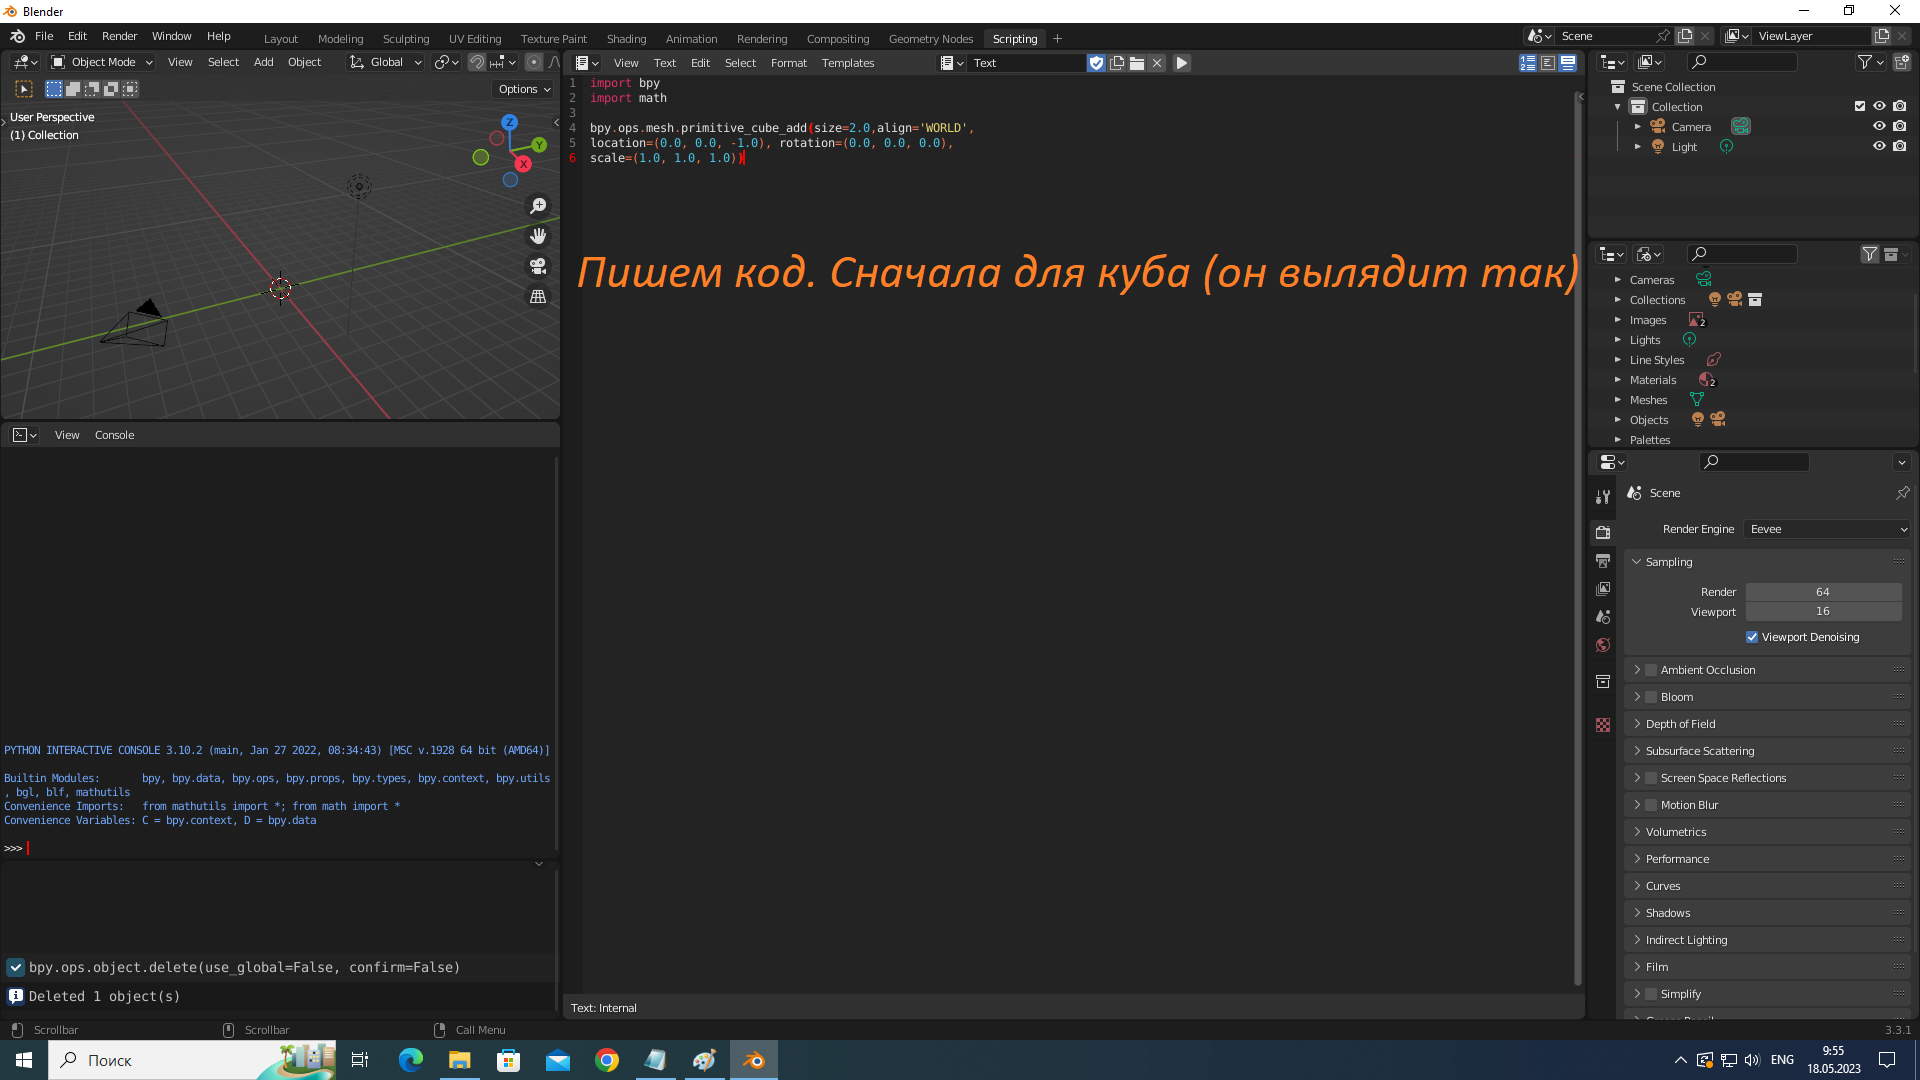Enable the Motion Blur checkbox
The height and width of the screenshot is (1080, 1920).
[x=1651, y=805]
